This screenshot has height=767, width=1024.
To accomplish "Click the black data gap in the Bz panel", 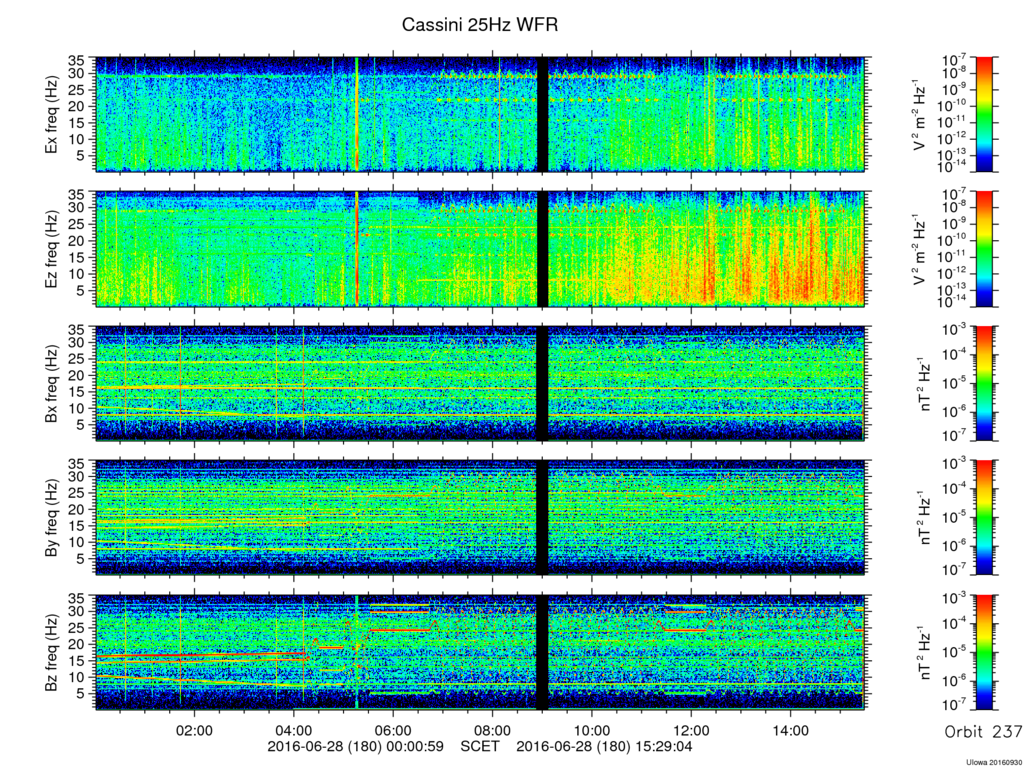I will pos(542,652).
